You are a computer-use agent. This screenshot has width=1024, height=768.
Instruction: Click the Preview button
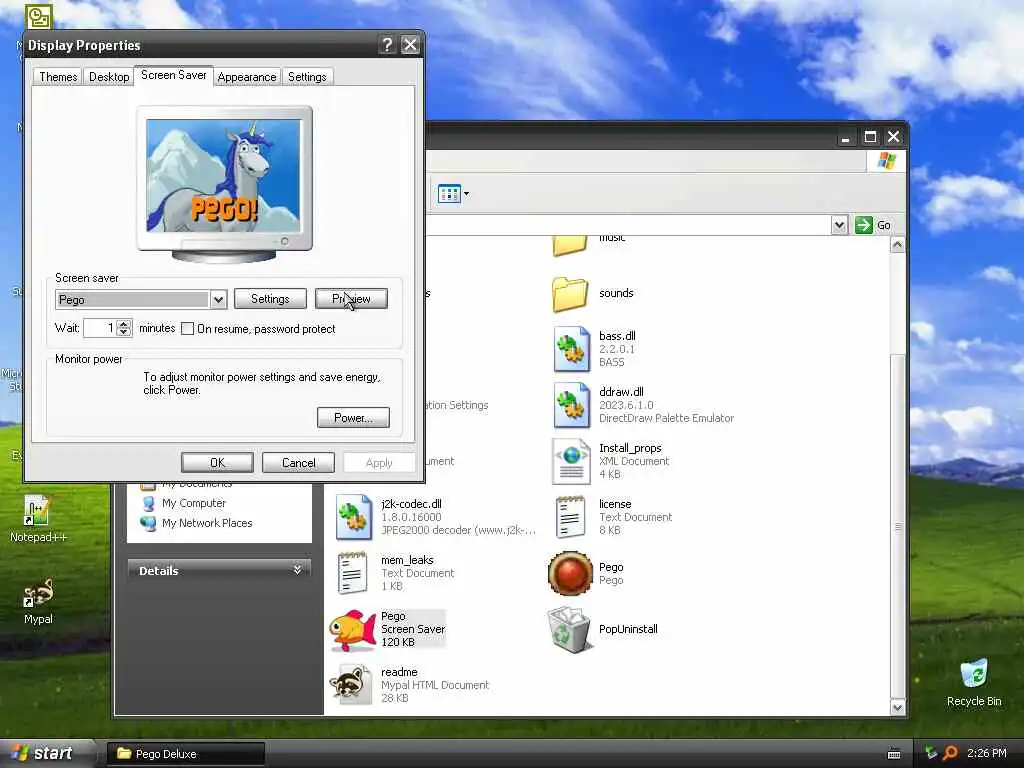[351, 299]
